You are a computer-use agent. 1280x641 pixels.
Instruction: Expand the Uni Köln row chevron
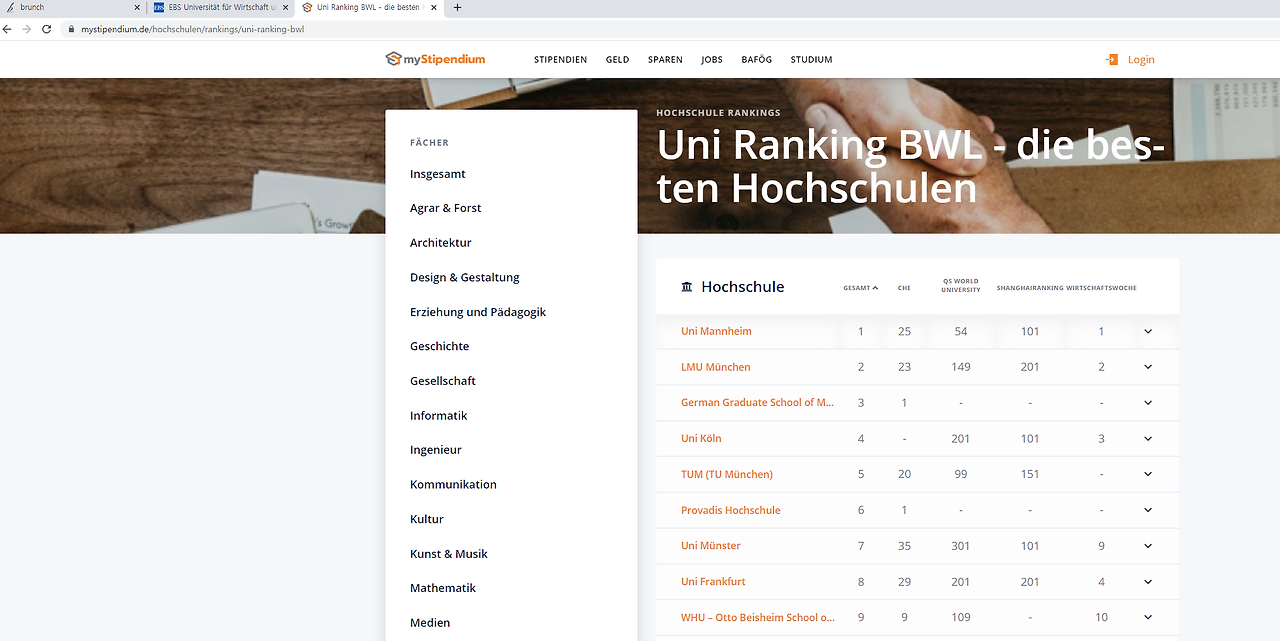tap(1148, 439)
